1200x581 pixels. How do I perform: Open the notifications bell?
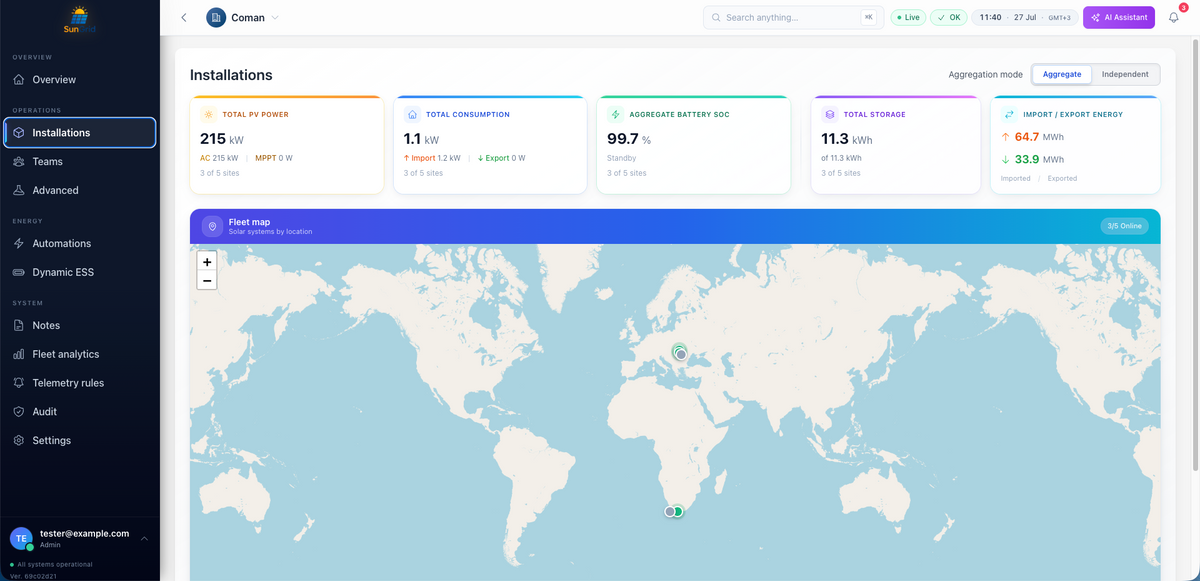(1174, 17)
